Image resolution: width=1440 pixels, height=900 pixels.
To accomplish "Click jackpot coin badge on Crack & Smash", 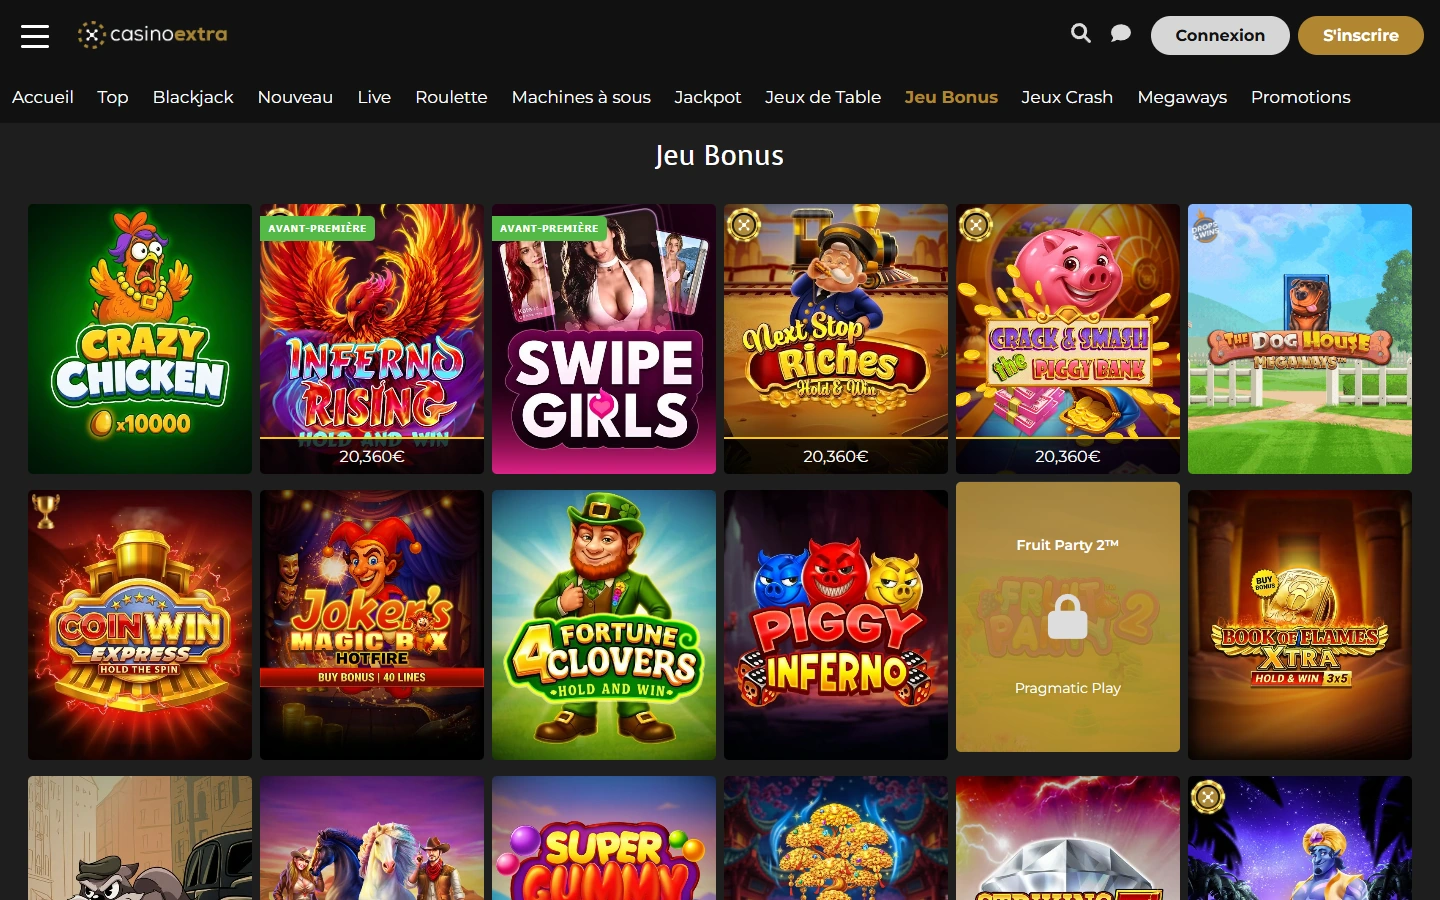I will point(976,225).
